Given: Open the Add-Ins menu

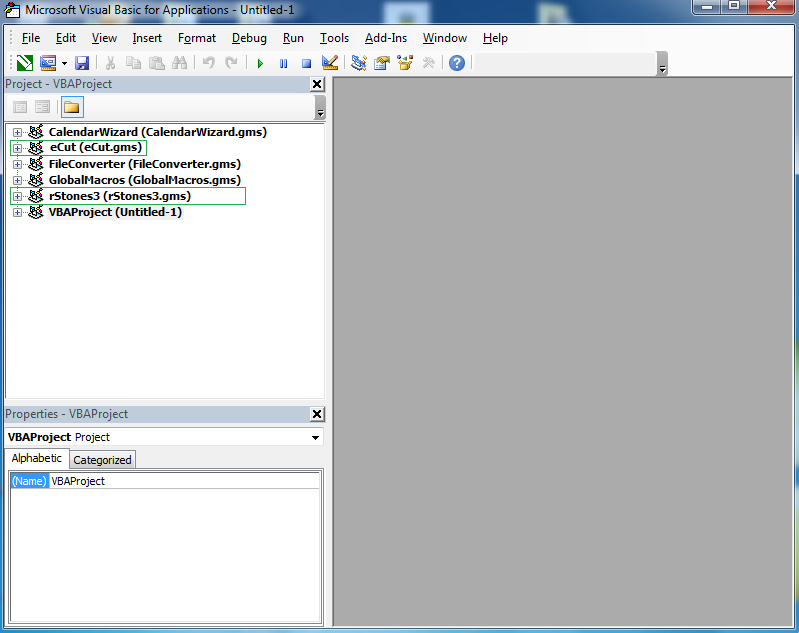Looking at the screenshot, I should point(386,38).
